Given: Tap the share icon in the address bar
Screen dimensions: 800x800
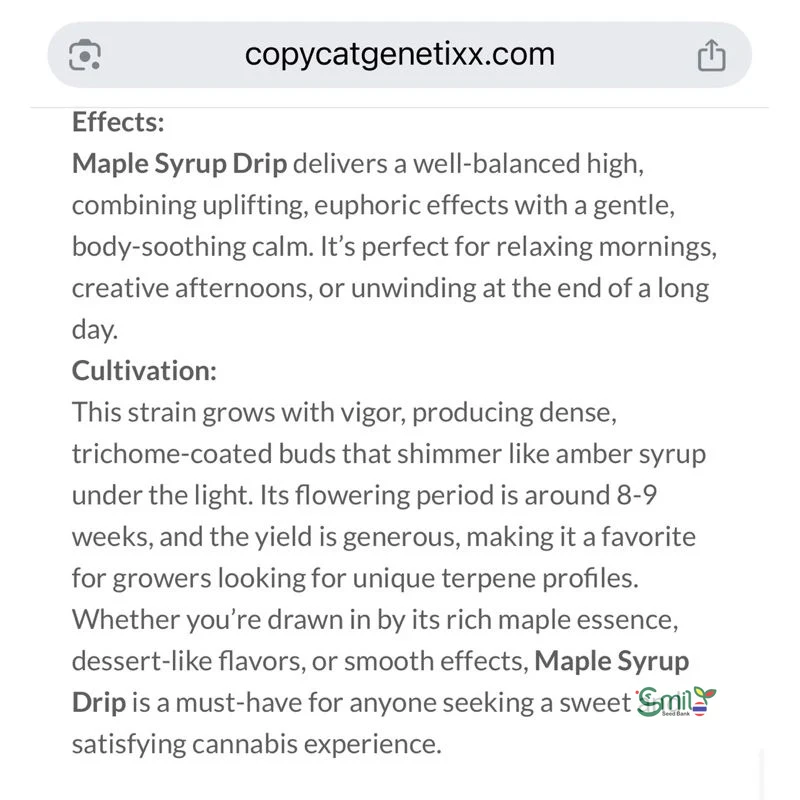Looking at the screenshot, I should click(x=710, y=55).
